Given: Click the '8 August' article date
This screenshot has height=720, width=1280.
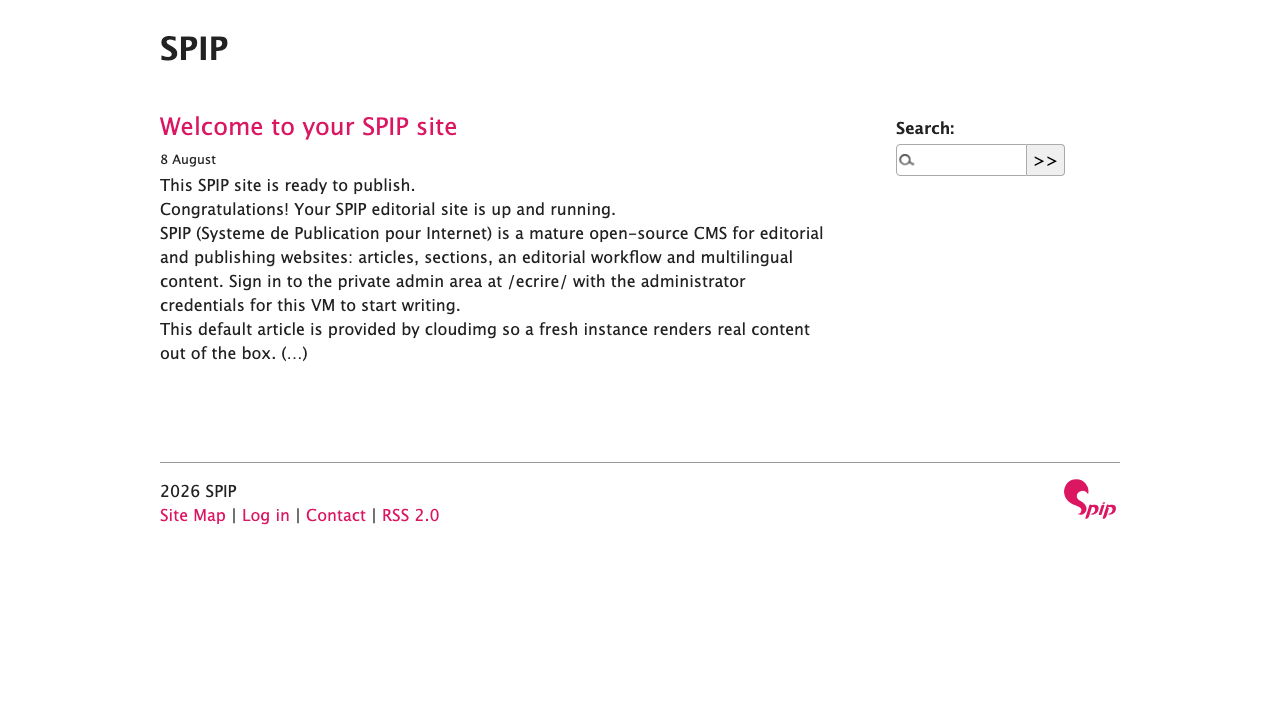Looking at the screenshot, I should click(188, 159).
